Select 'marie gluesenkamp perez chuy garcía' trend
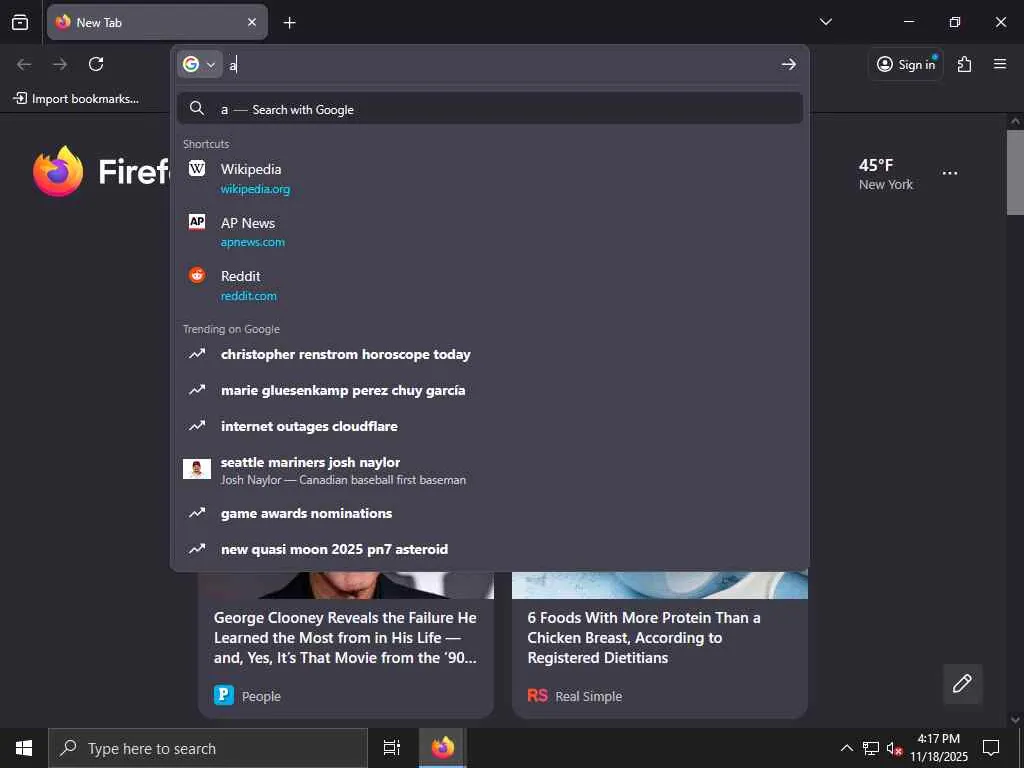 click(490, 391)
